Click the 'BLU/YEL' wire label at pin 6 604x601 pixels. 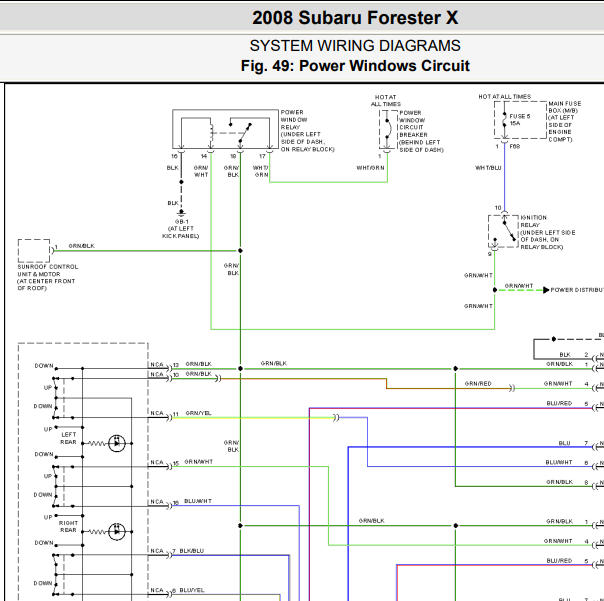pos(192,590)
